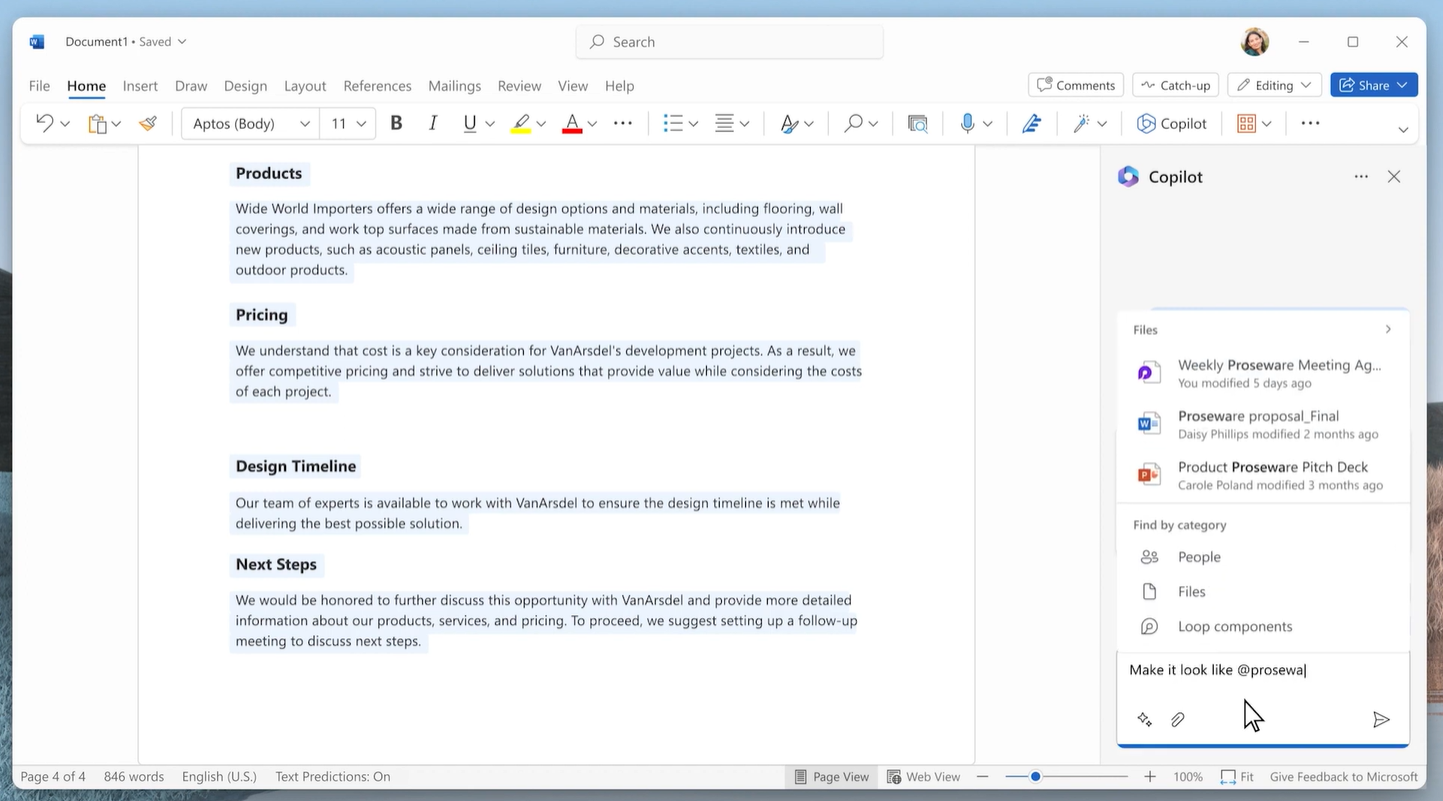Open bullet list dropdown arrow
1443x801 pixels.
693,124
